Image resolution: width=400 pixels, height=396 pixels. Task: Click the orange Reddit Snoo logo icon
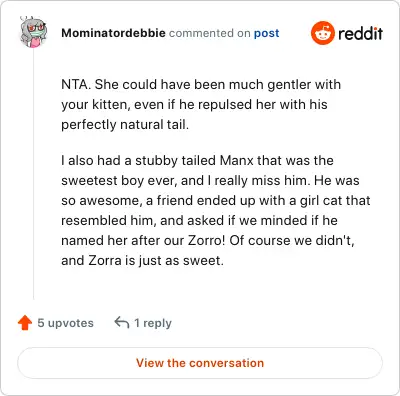point(323,33)
